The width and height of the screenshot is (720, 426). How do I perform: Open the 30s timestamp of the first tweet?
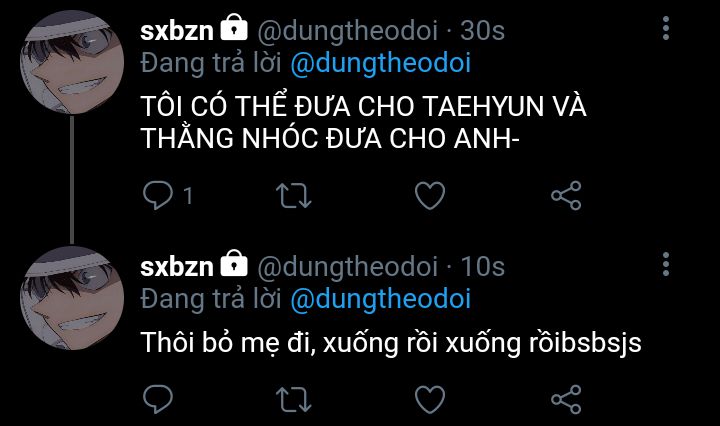(x=483, y=31)
